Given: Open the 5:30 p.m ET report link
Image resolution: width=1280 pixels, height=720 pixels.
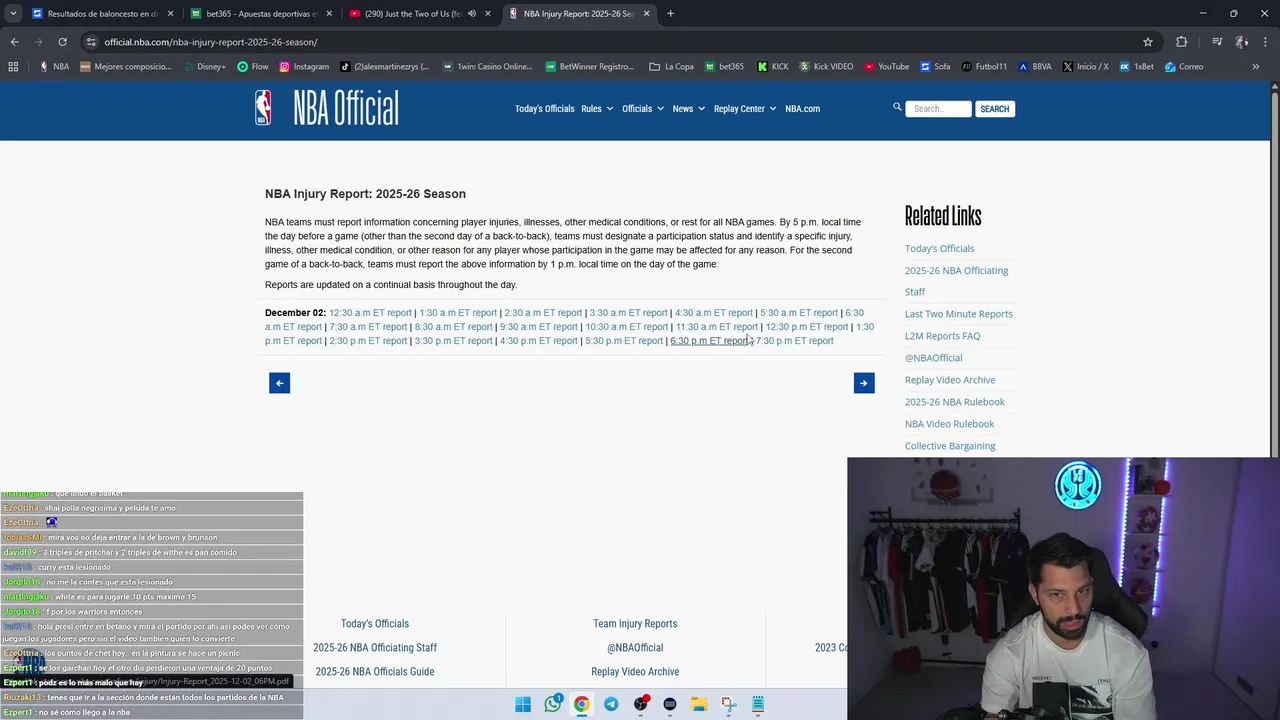Looking at the screenshot, I should tap(624, 341).
